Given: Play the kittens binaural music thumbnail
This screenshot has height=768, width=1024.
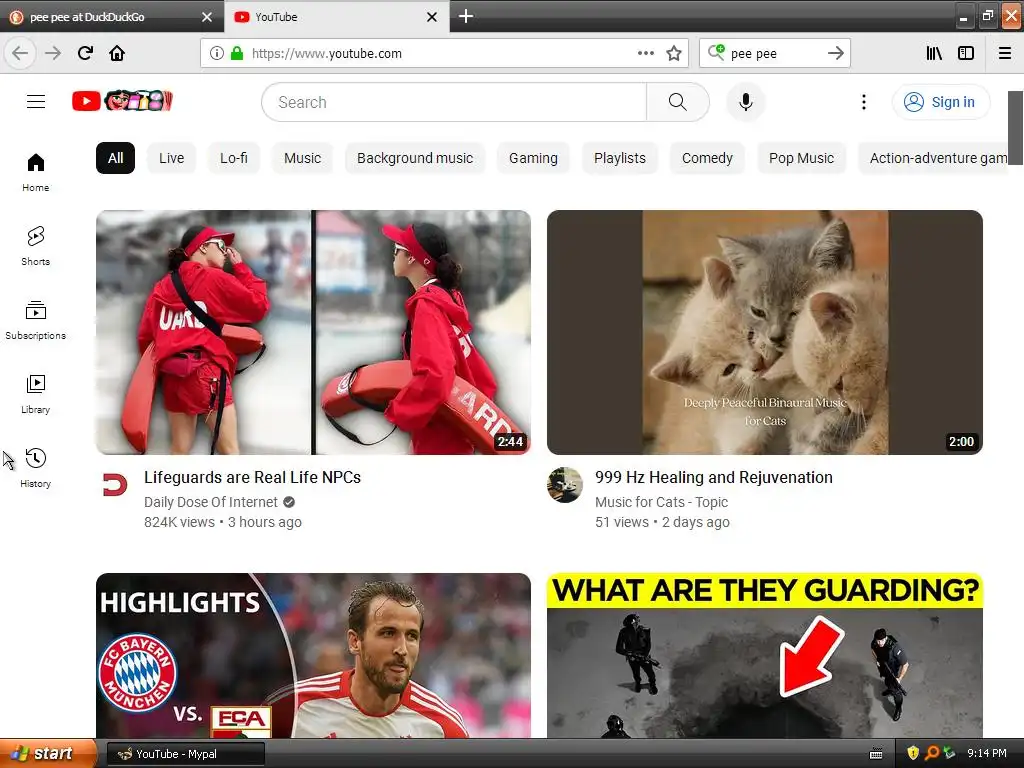Looking at the screenshot, I should [x=765, y=332].
